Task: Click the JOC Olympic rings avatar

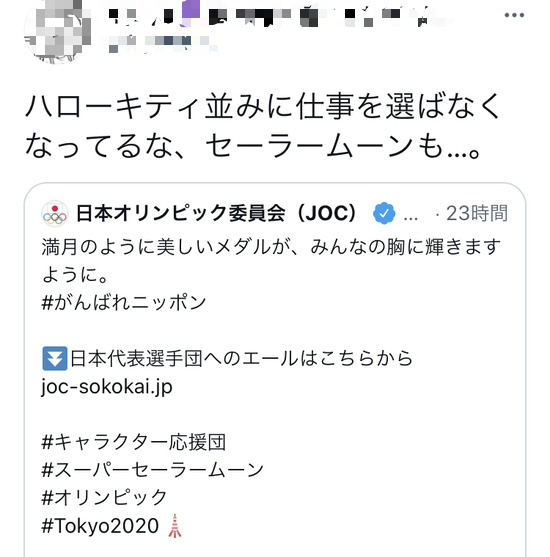Action: 55,213
